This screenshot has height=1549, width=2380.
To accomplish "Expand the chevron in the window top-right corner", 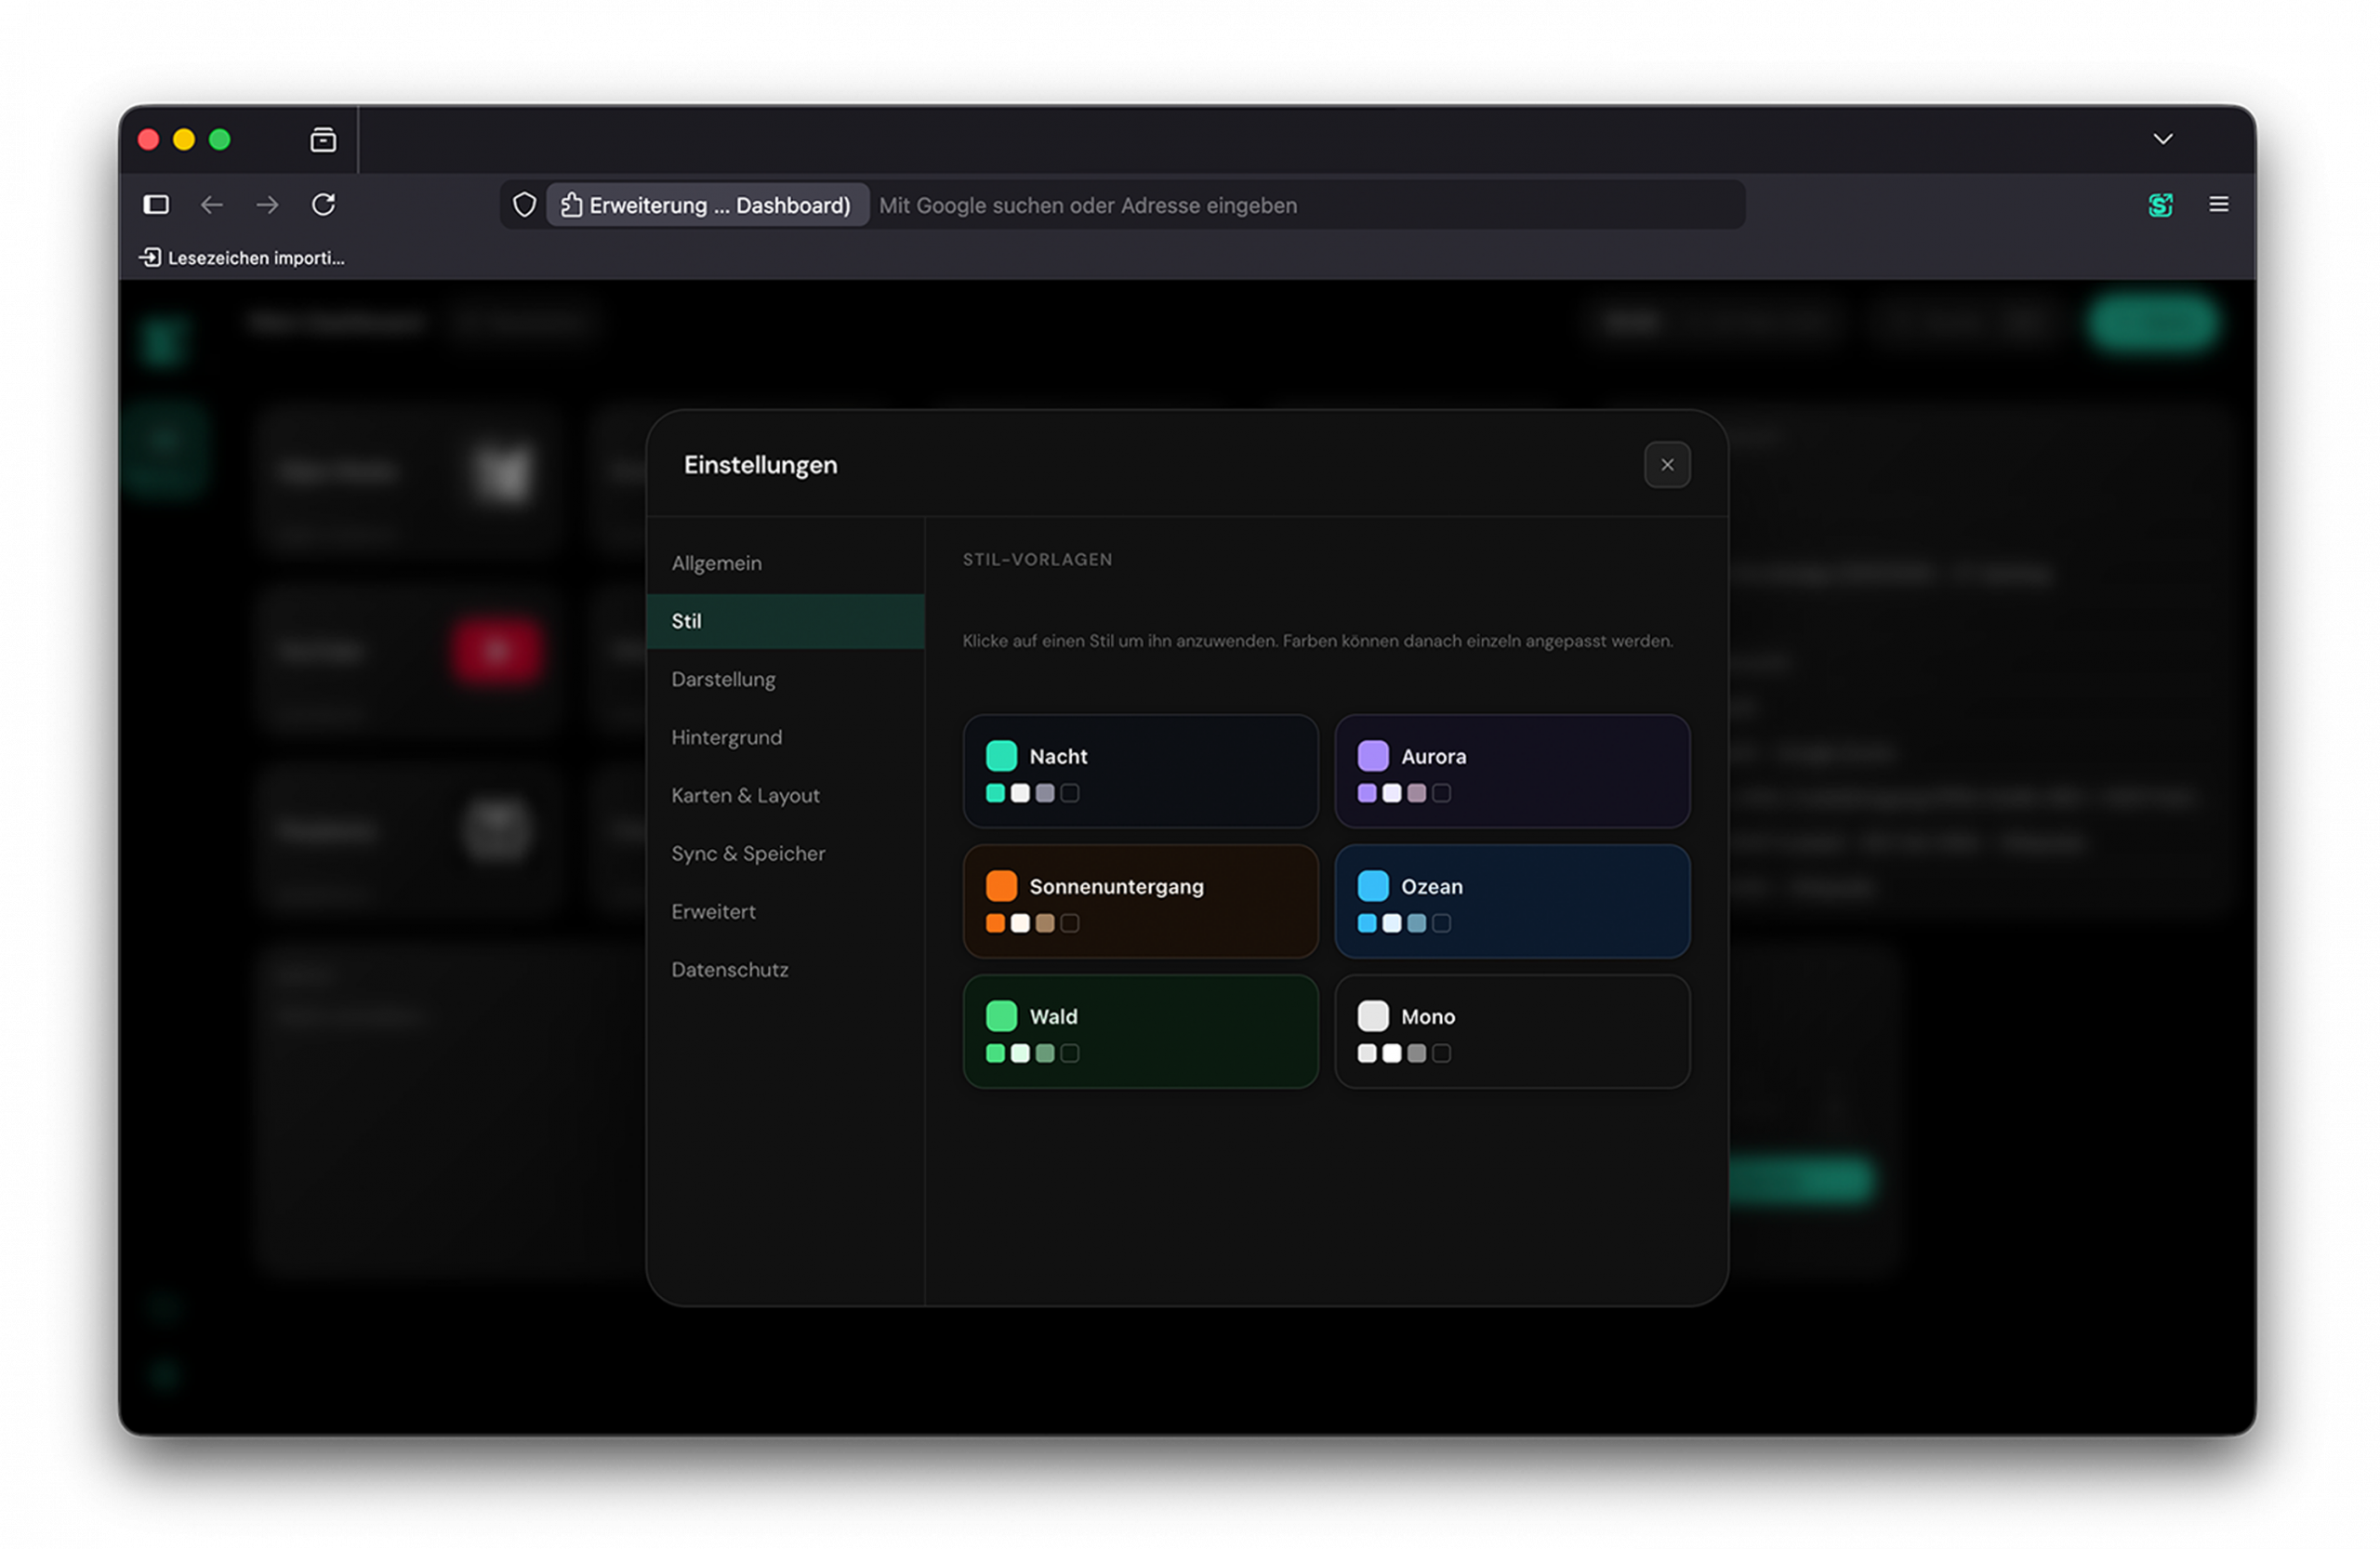I will pyautogui.click(x=2163, y=138).
